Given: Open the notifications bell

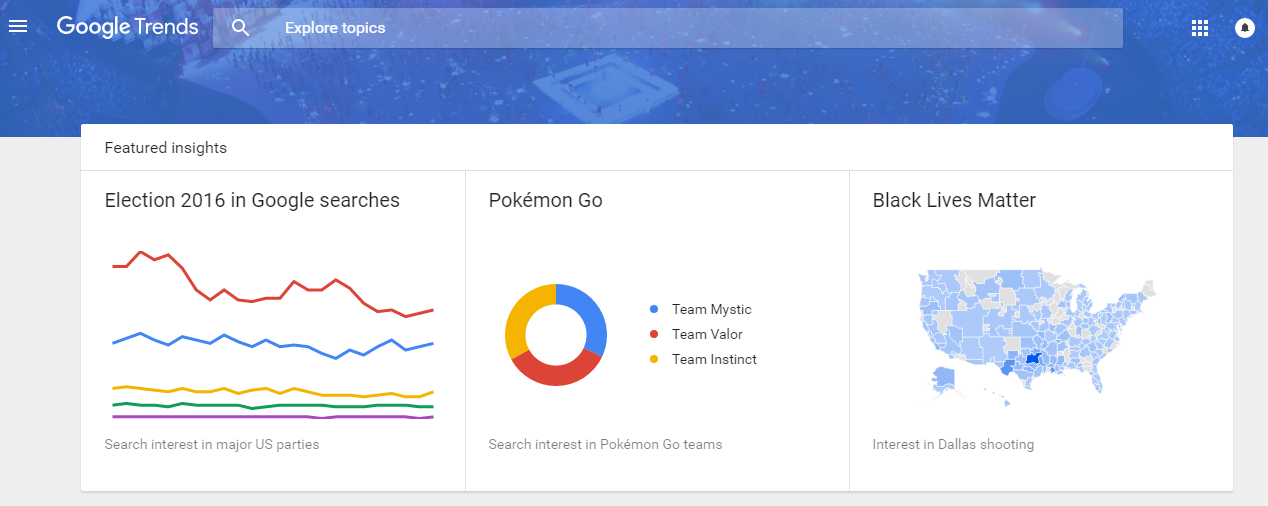Looking at the screenshot, I should [x=1245, y=28].
